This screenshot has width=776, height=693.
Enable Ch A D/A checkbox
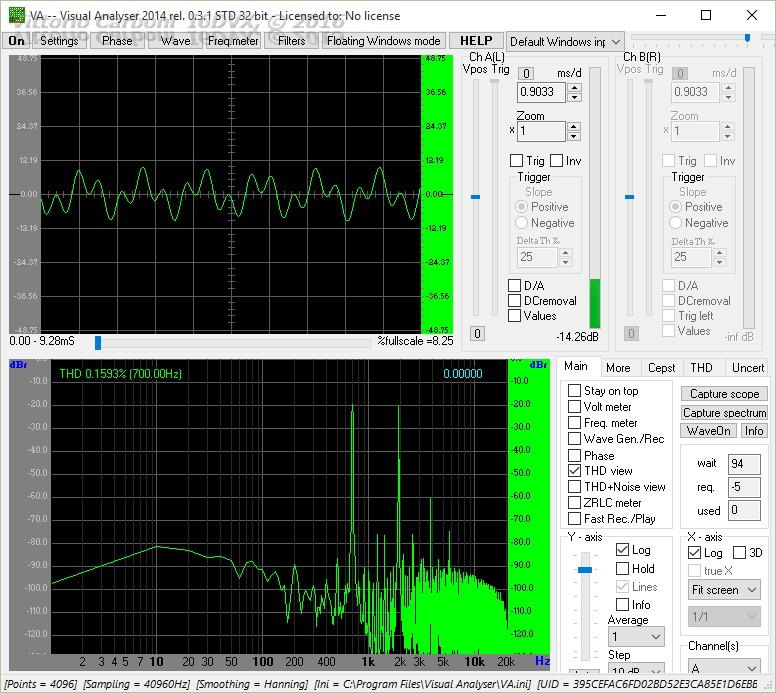(x=515, y=286)
